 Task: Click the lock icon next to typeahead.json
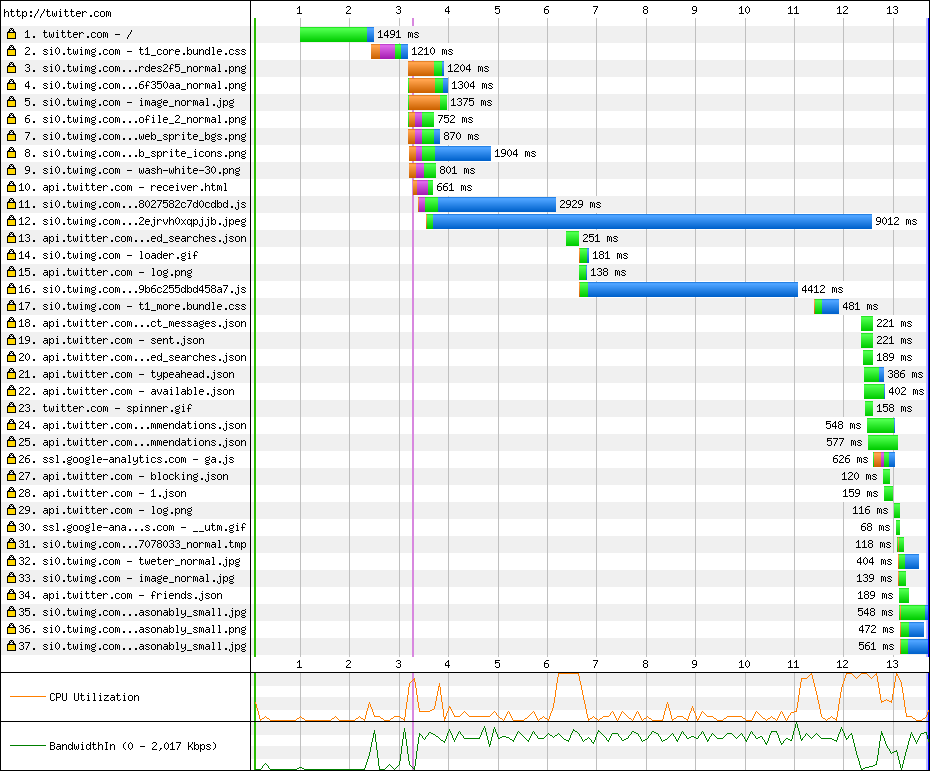pos(11,374)
